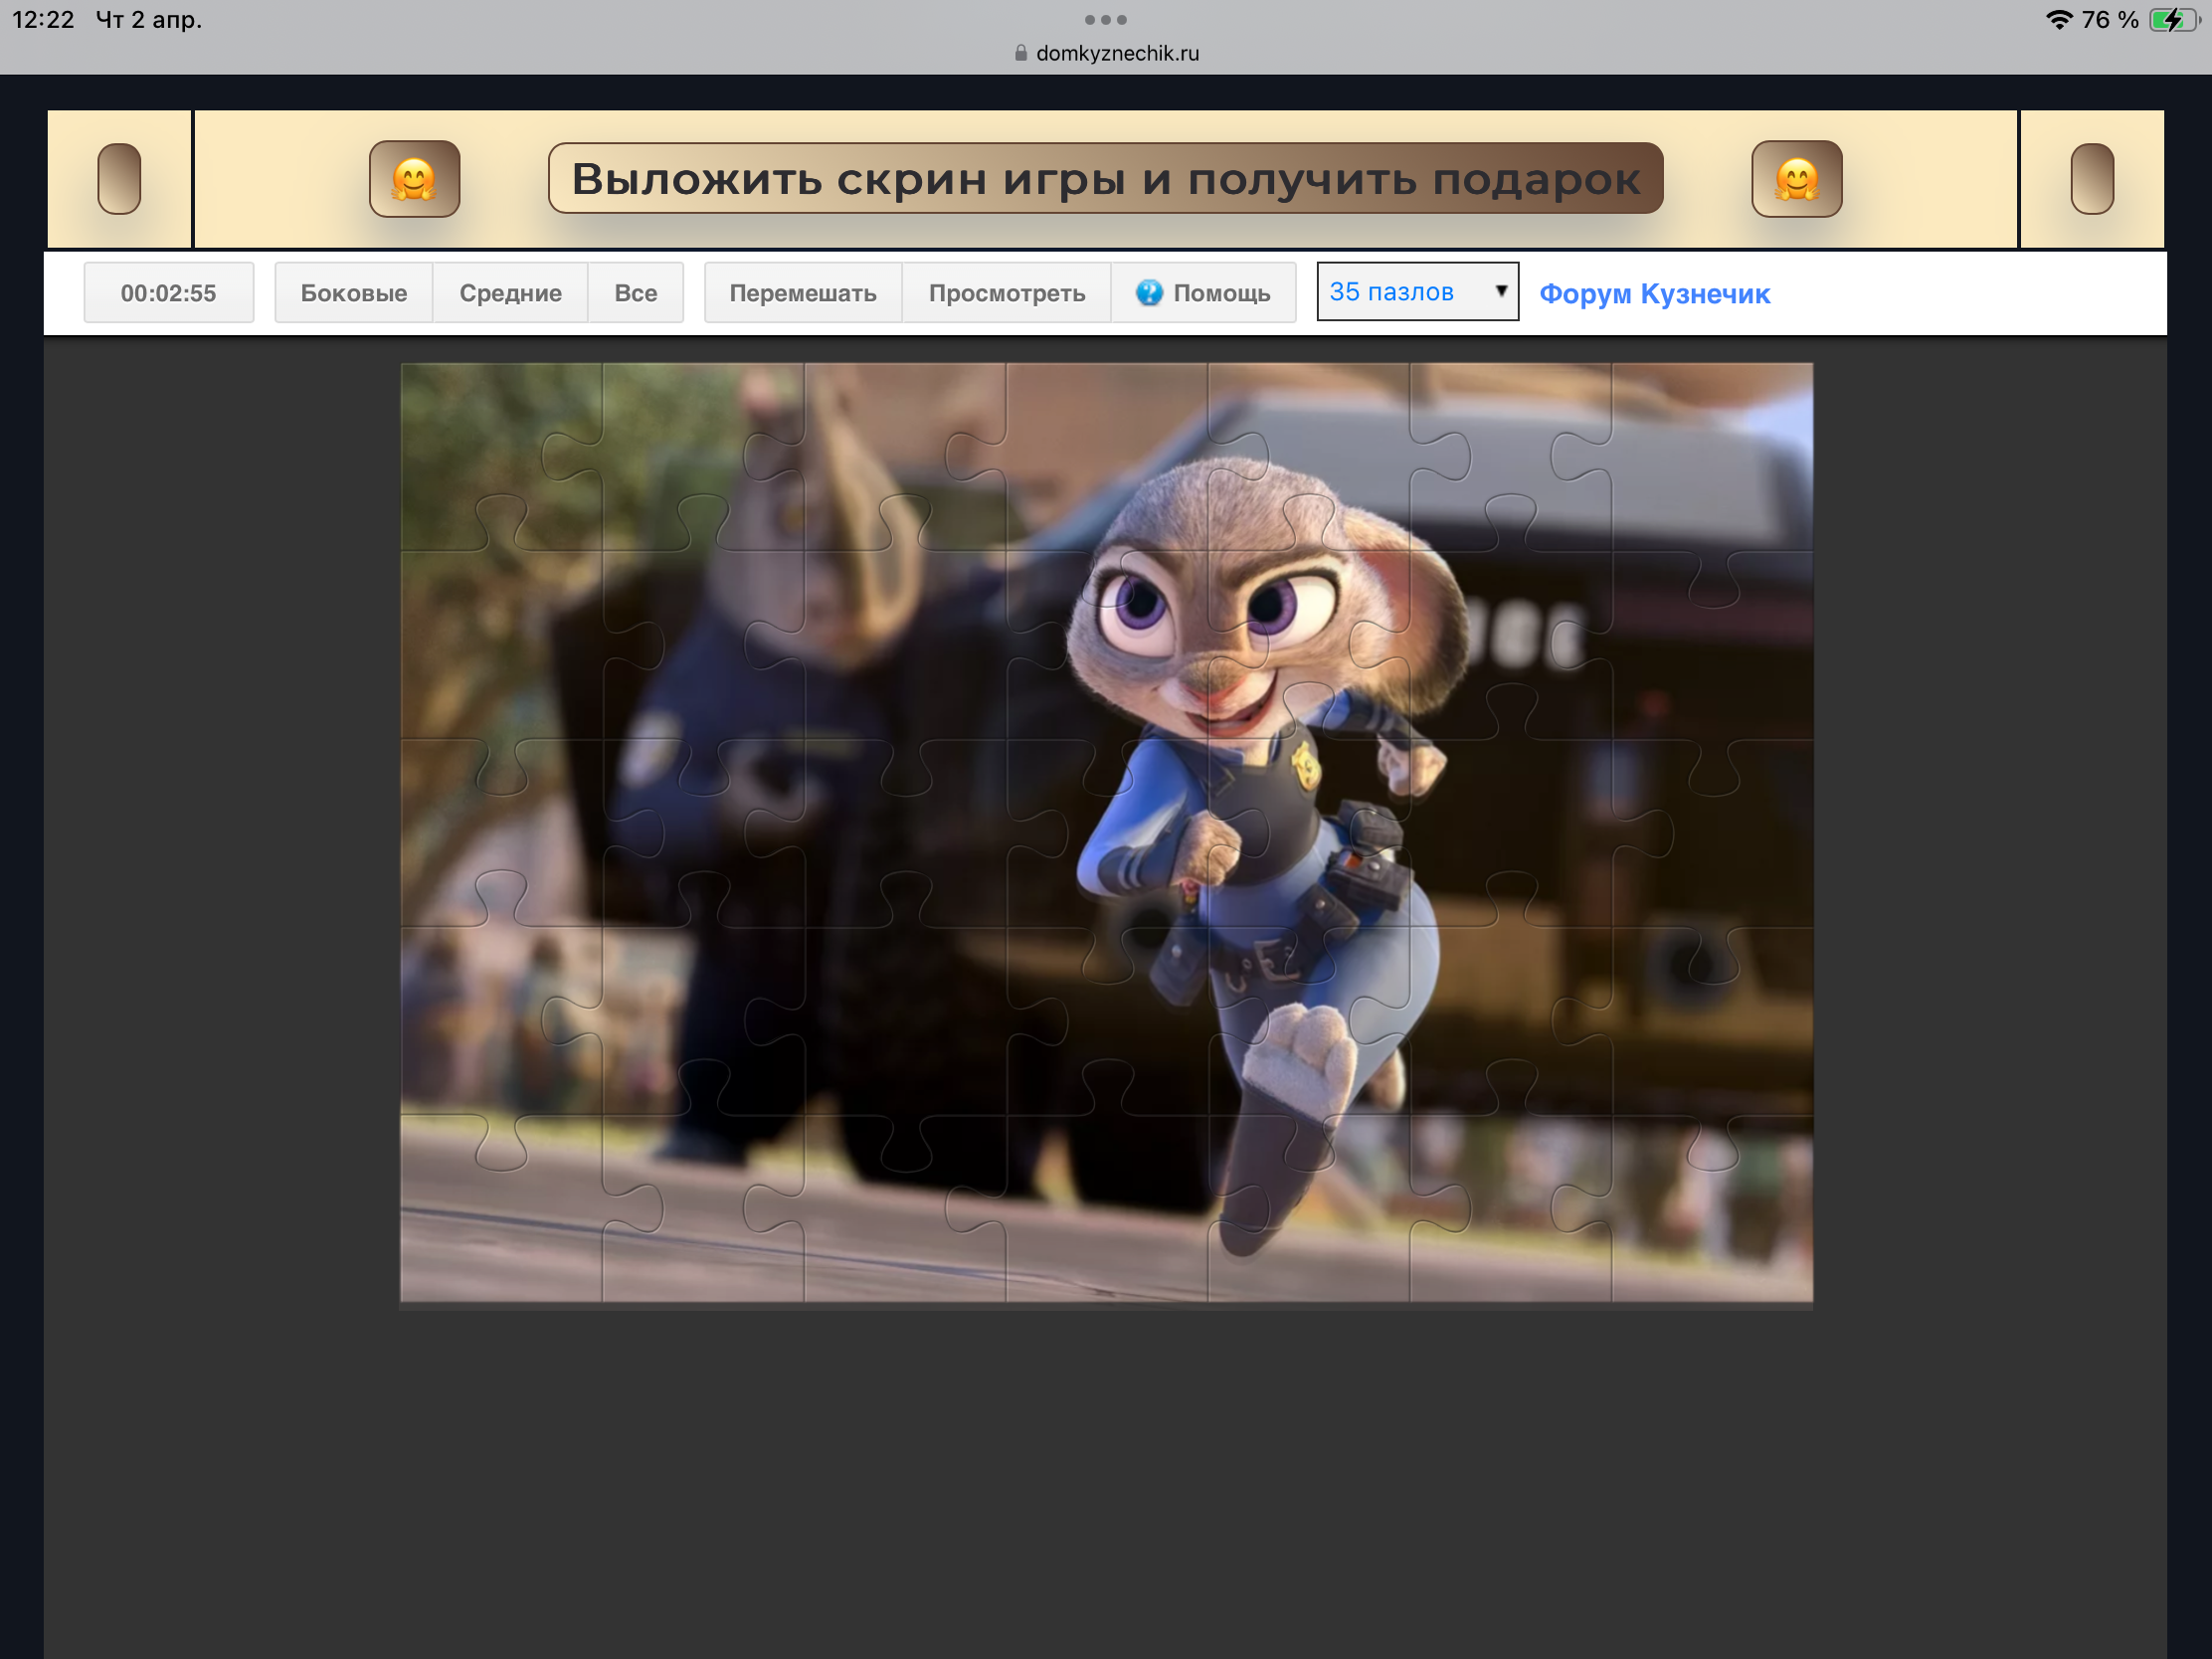
Task: Open the Форум Кузнечик link
Action: pyautogui.click(x=1654, y=294)
